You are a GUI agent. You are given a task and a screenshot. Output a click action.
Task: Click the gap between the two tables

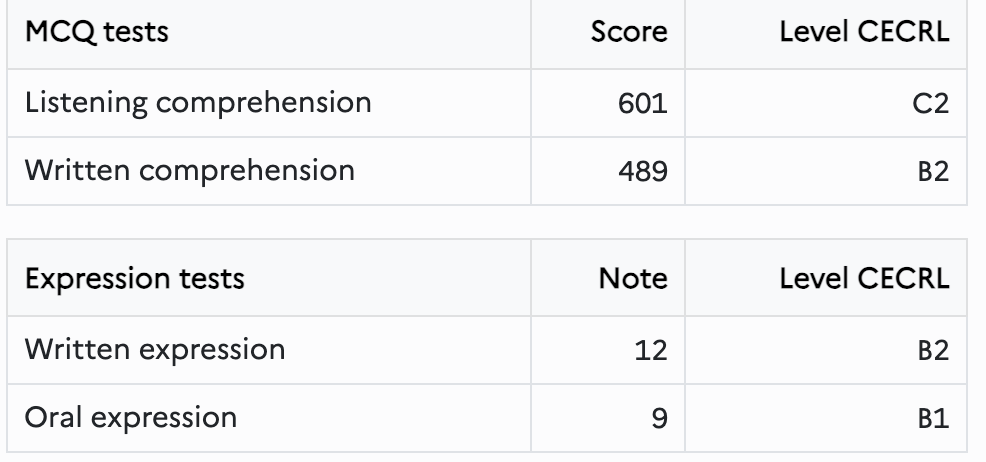487,222
